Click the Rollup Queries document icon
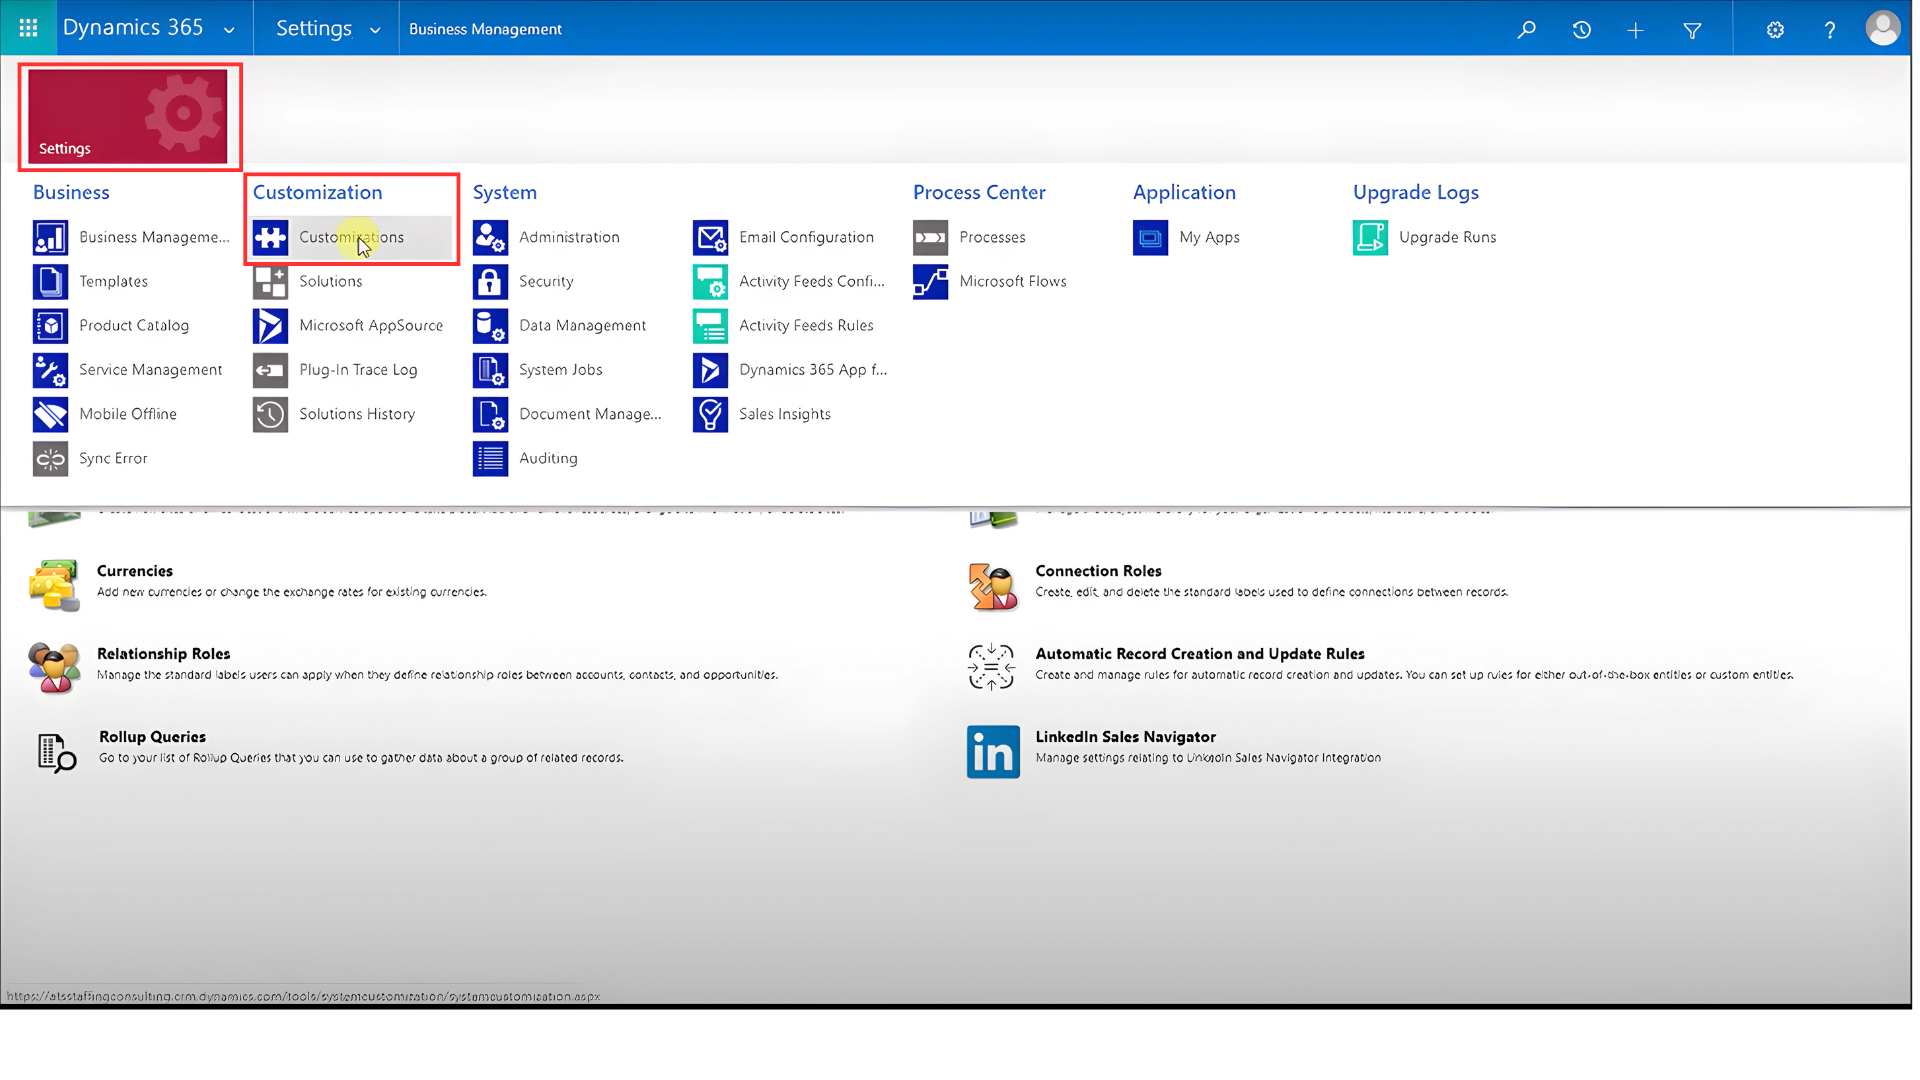This screenshot has width=1920, height=1080. [x=56, y=753]
